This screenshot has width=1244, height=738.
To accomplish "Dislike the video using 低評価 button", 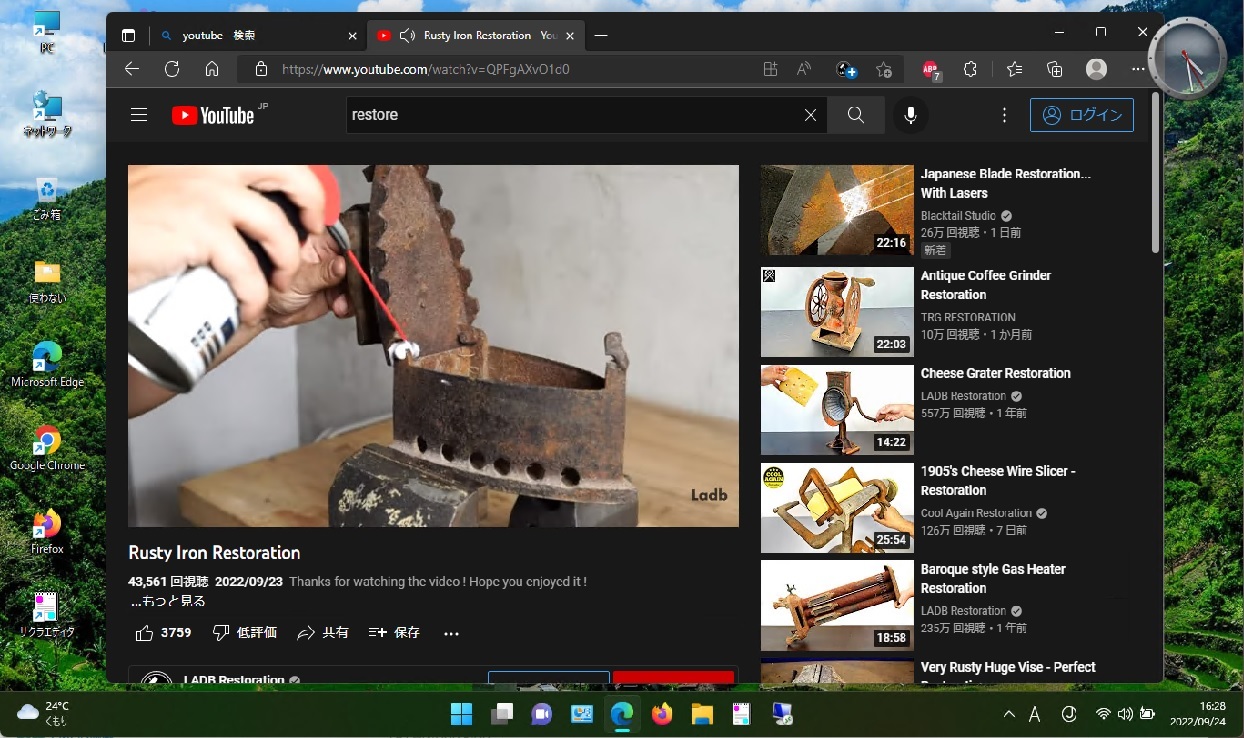I will pyautogui.click(x=245, y=633).
